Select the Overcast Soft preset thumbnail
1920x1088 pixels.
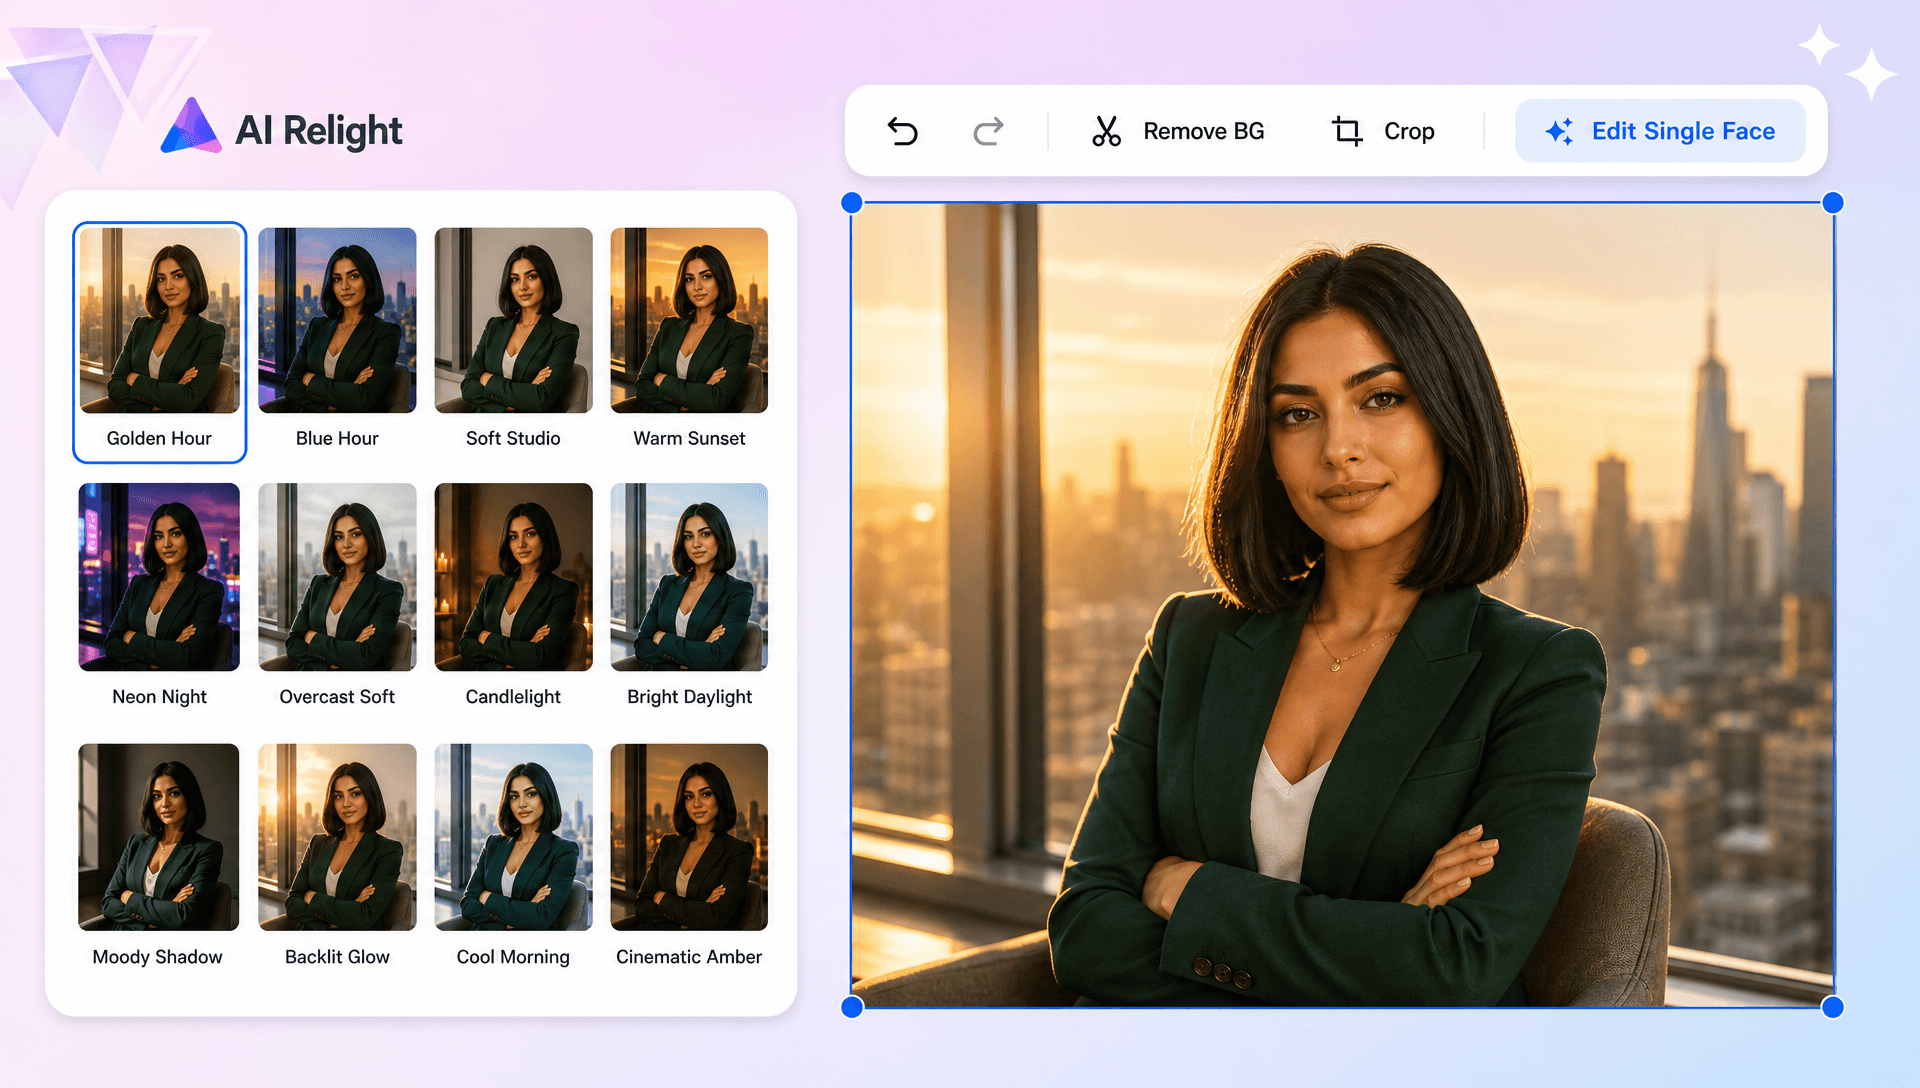click(x=337, y=577)
